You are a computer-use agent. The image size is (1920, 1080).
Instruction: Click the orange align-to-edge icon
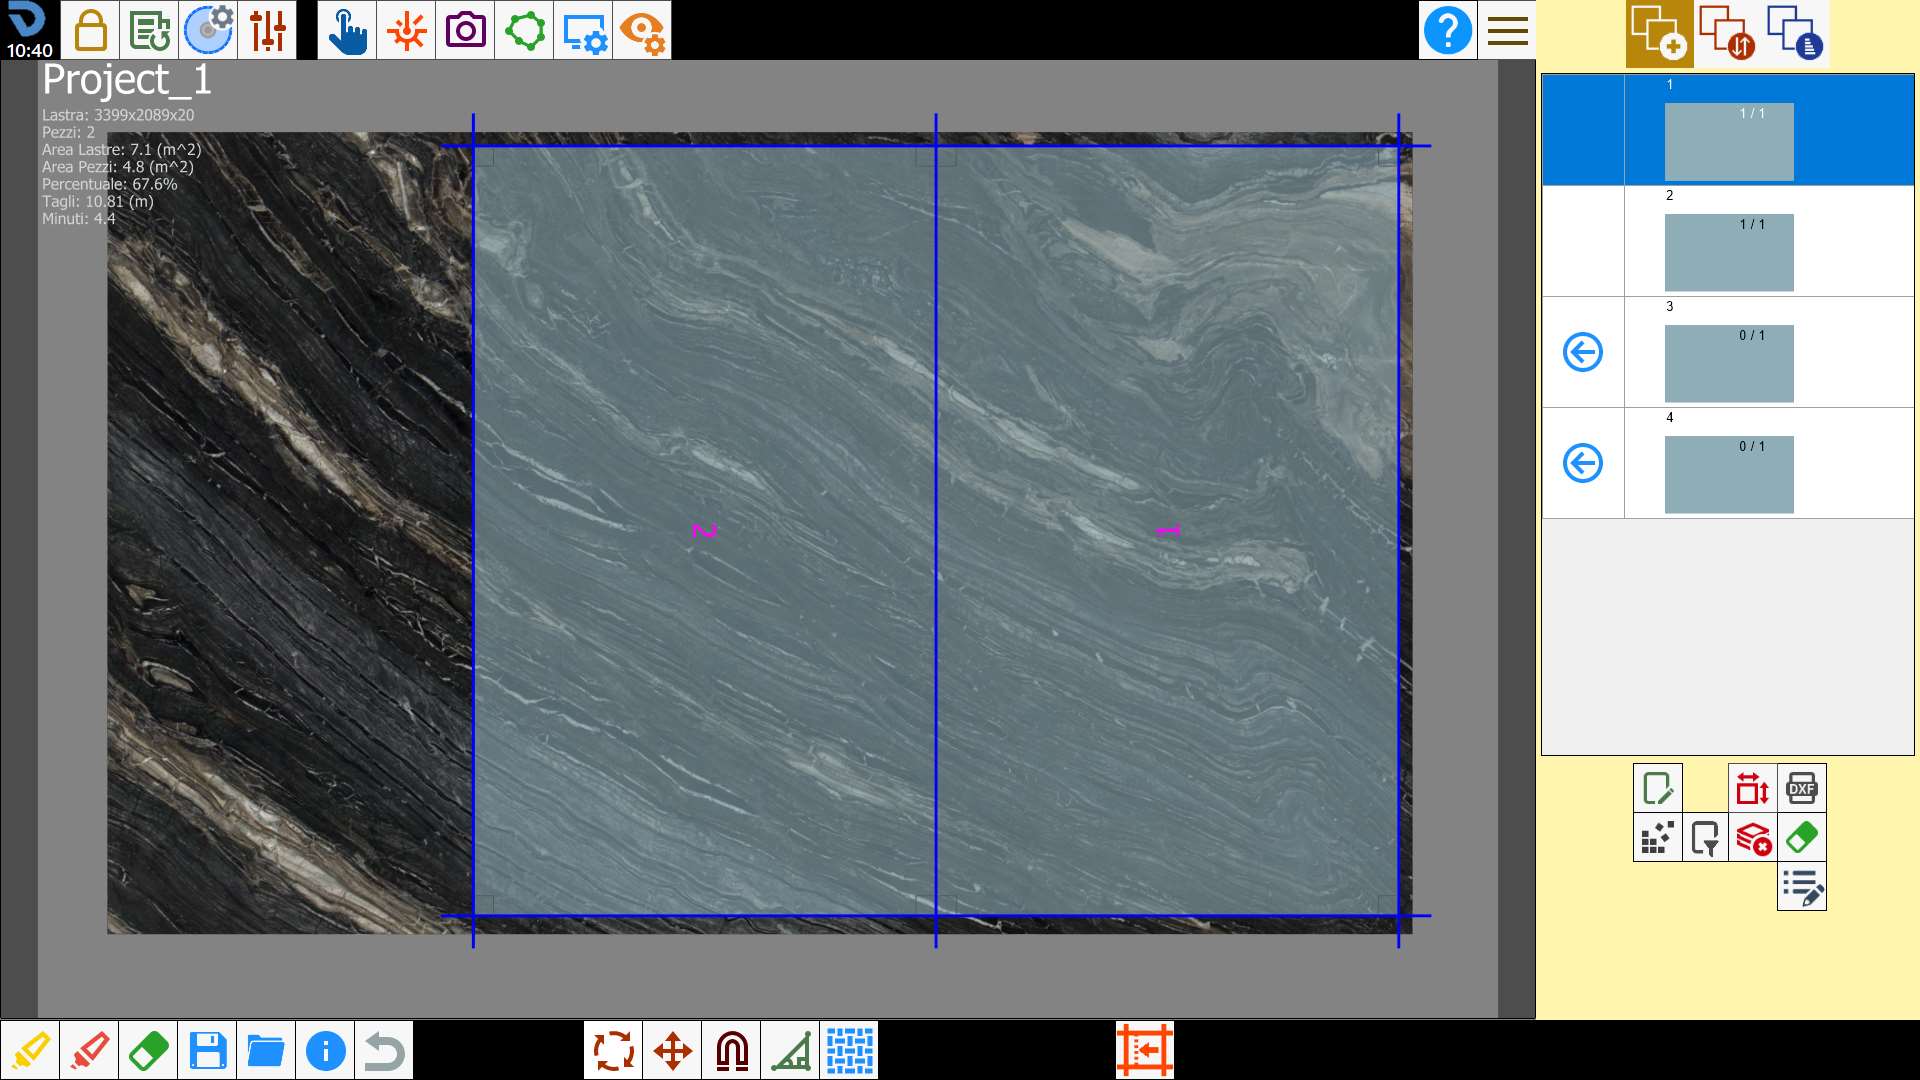point(1145,1050)
